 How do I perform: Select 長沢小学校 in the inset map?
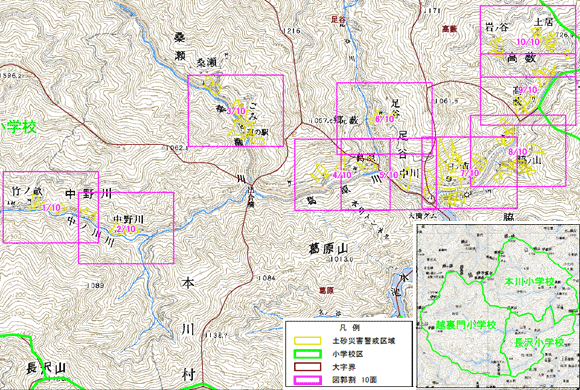coord(539,342)
